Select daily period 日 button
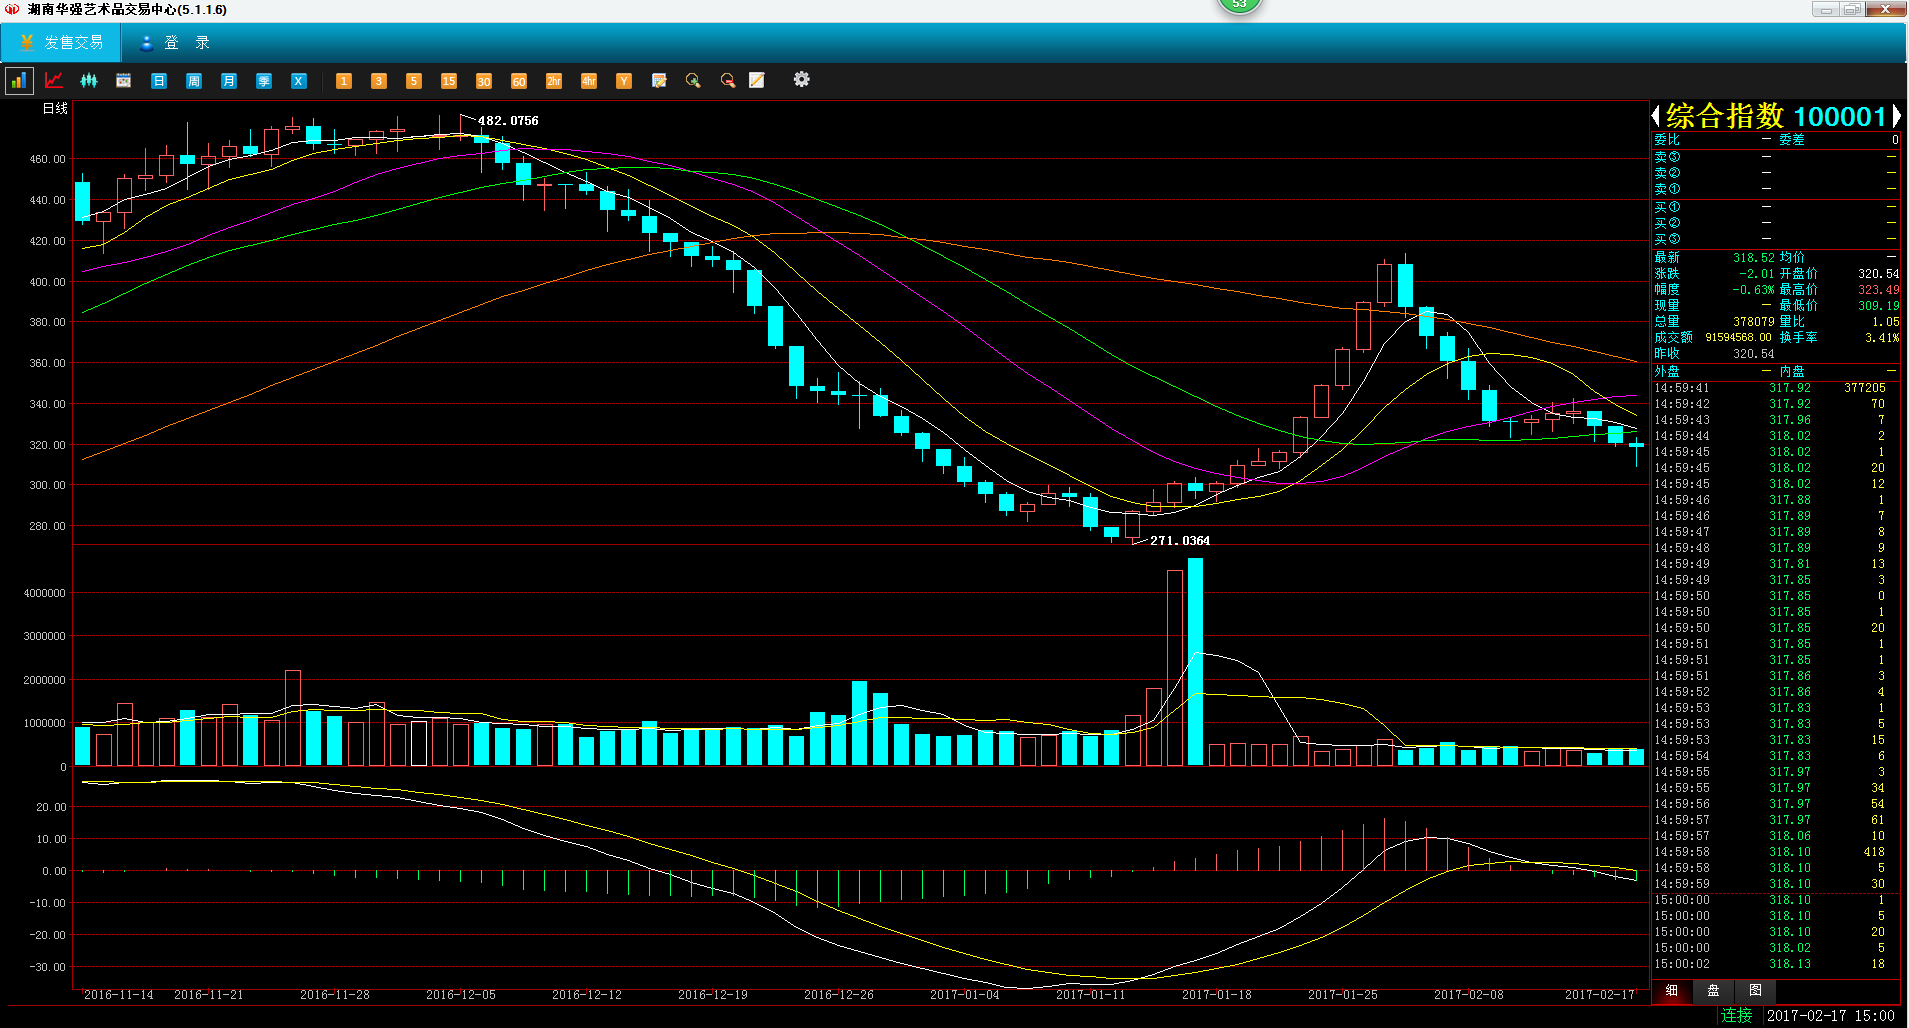The height and width of the screenshot is (1028, 1909). [159, 81]
